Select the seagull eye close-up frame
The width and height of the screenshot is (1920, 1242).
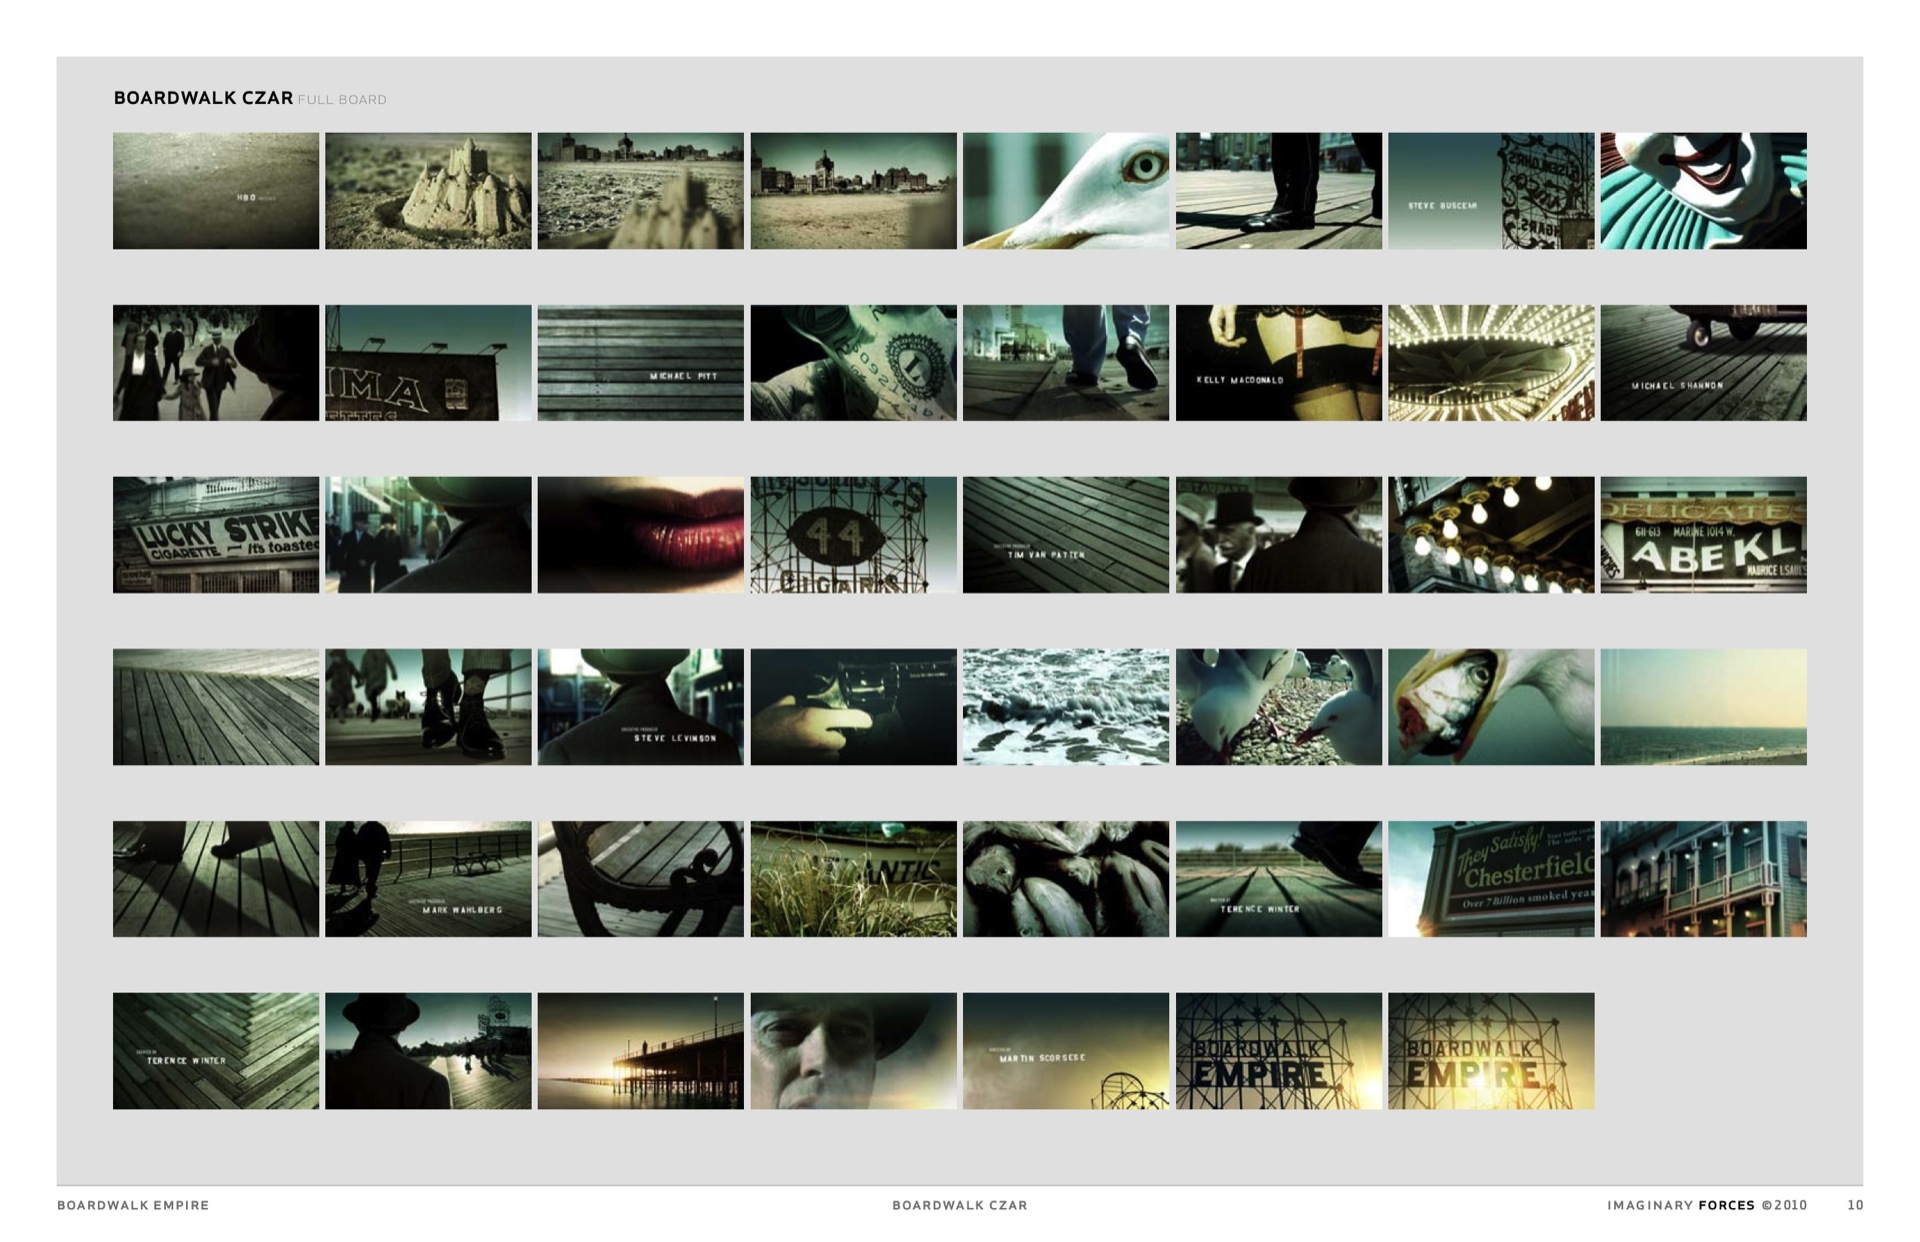(x=1065, y=190)
